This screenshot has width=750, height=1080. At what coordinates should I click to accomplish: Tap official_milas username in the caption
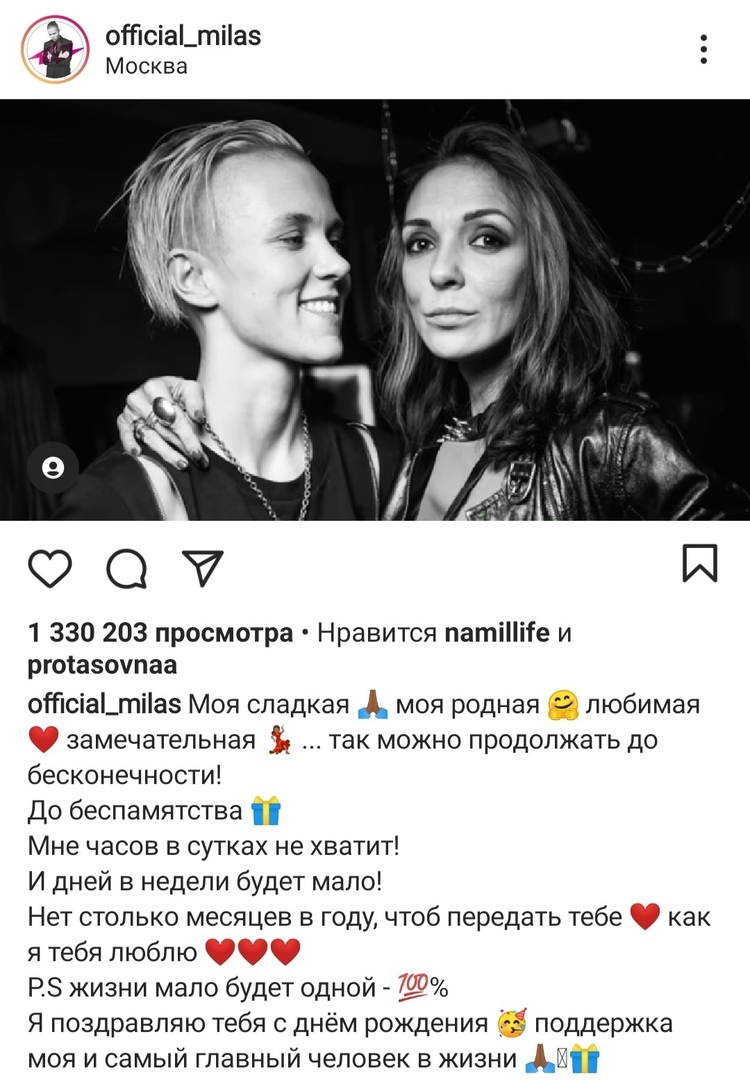pos(104,704)
